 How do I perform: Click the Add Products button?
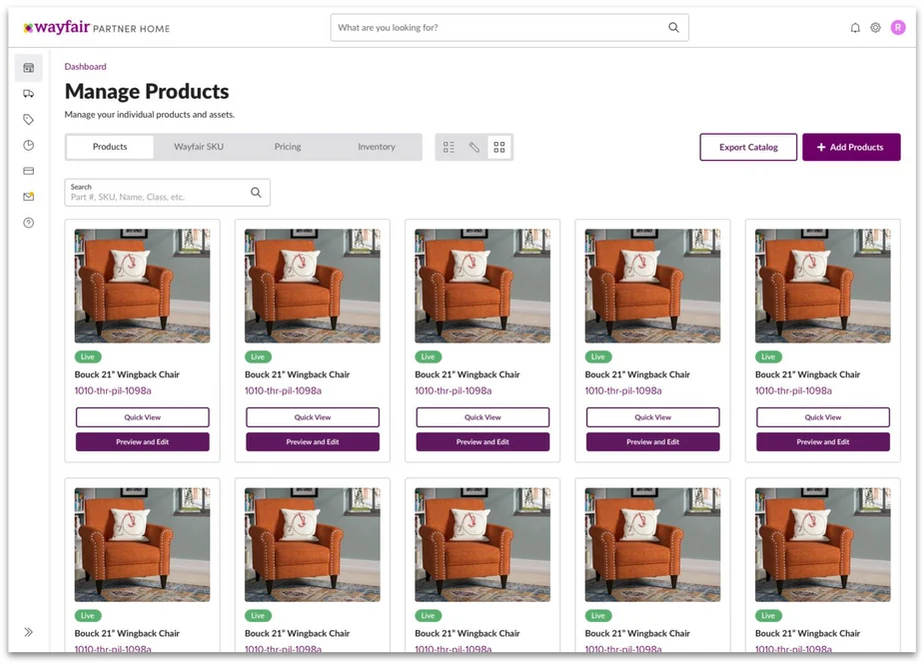[851, 147]
